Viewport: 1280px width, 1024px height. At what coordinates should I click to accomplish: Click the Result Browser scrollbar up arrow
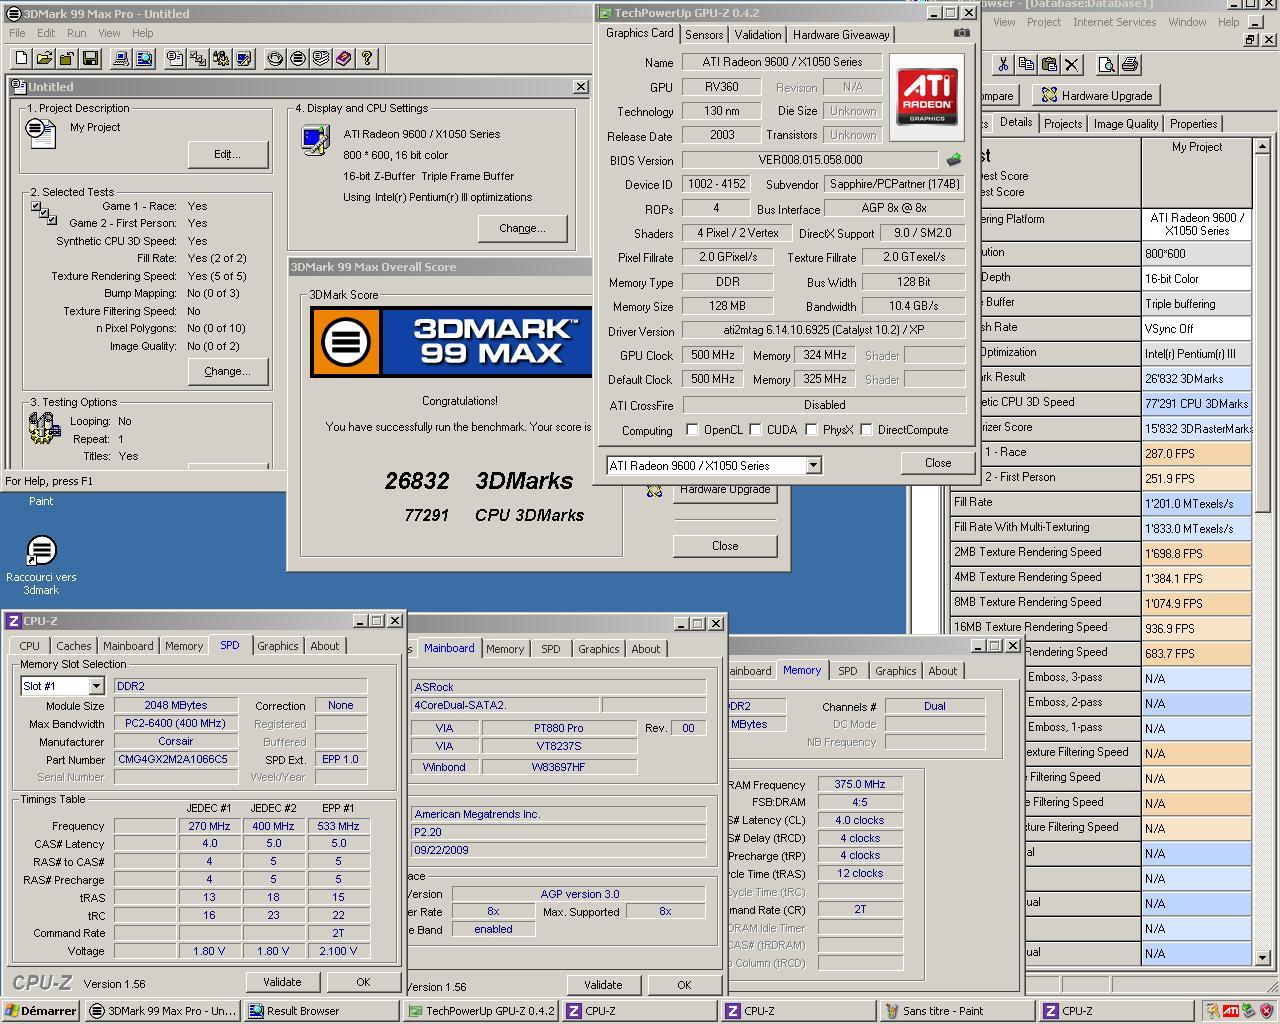pos(1262,146)
